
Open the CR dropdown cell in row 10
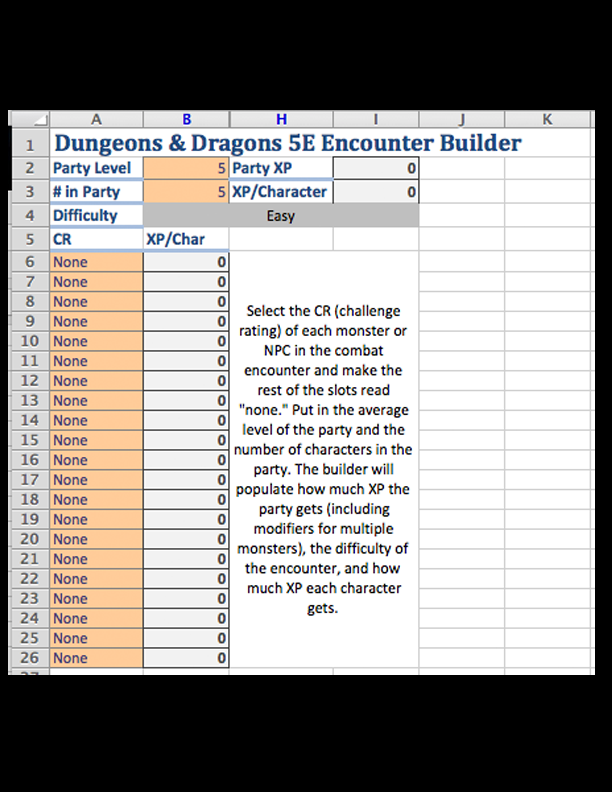click(x=96, y=341)
